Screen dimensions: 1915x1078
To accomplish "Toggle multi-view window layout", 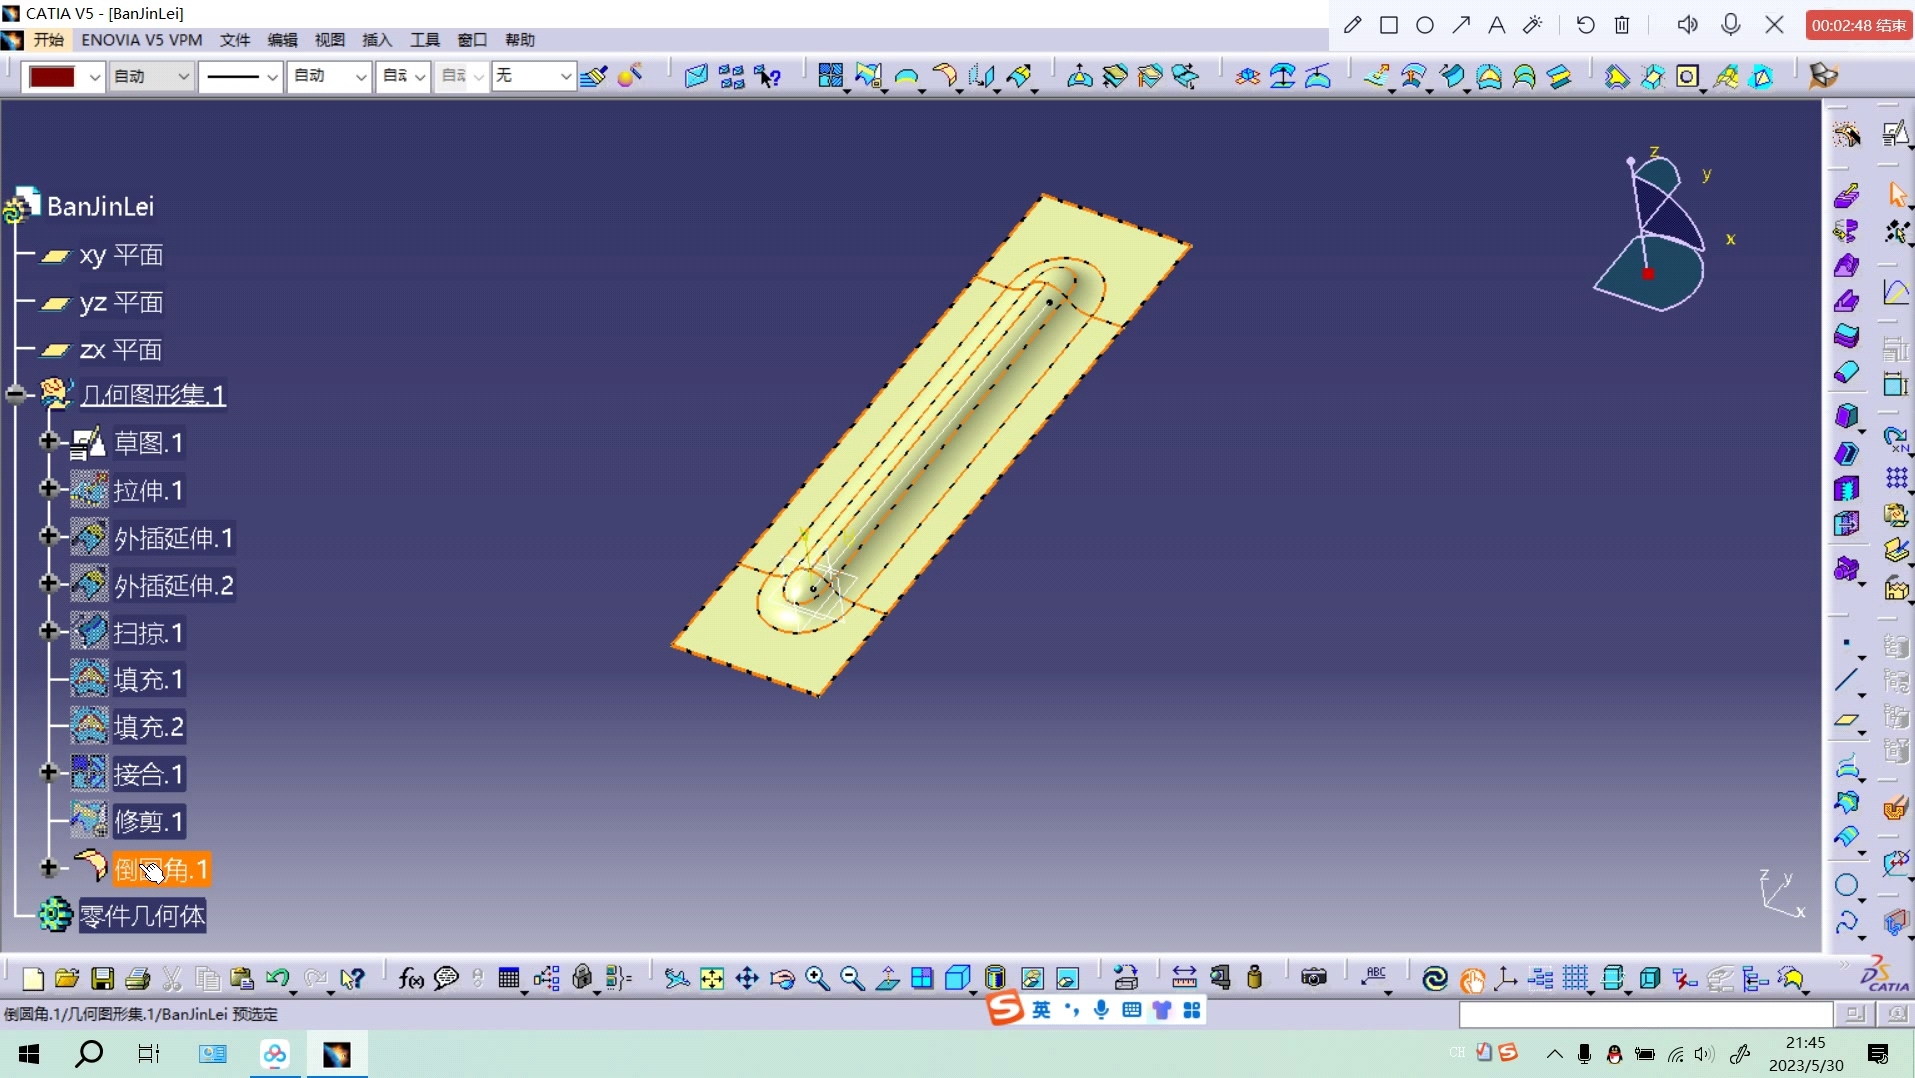I will pyautogui.click(x=922, y=979).
